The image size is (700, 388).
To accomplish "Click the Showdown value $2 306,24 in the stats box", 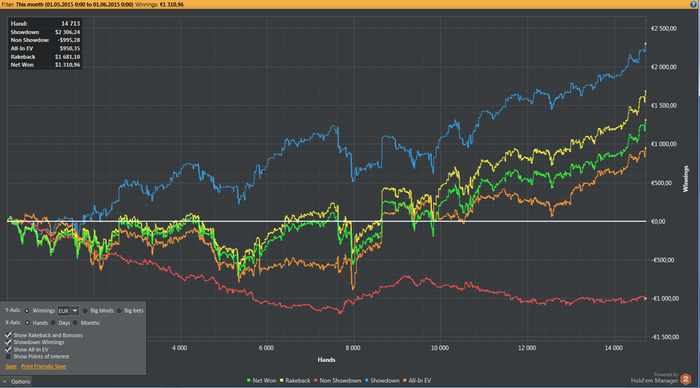I will point(67,32).
